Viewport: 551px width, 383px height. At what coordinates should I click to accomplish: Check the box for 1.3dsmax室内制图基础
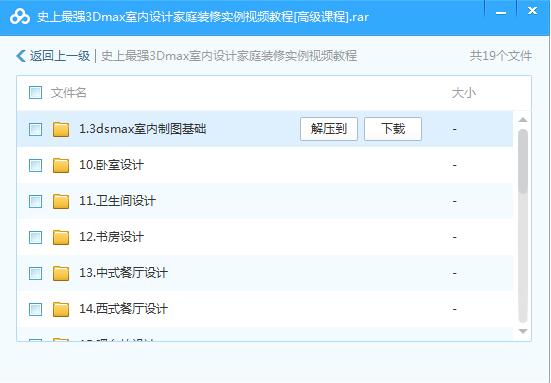35,129
